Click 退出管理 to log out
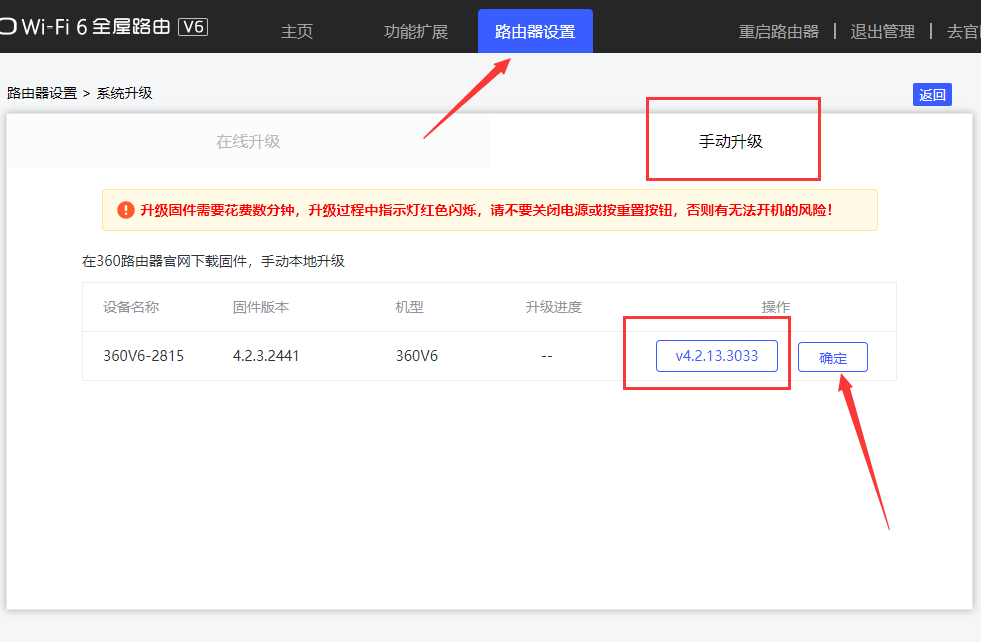The width and height of the screenshot is (981, 642). click(x=884, y=31)
